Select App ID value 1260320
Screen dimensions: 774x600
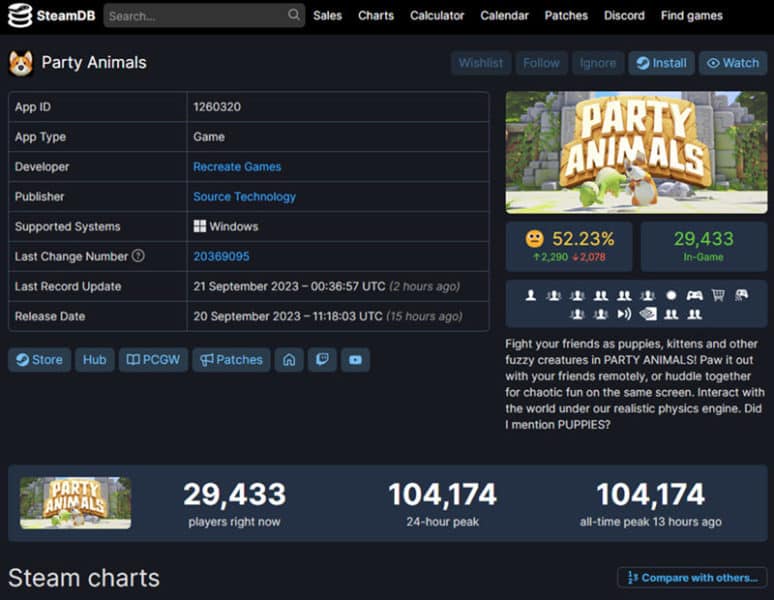pos(217,107)
